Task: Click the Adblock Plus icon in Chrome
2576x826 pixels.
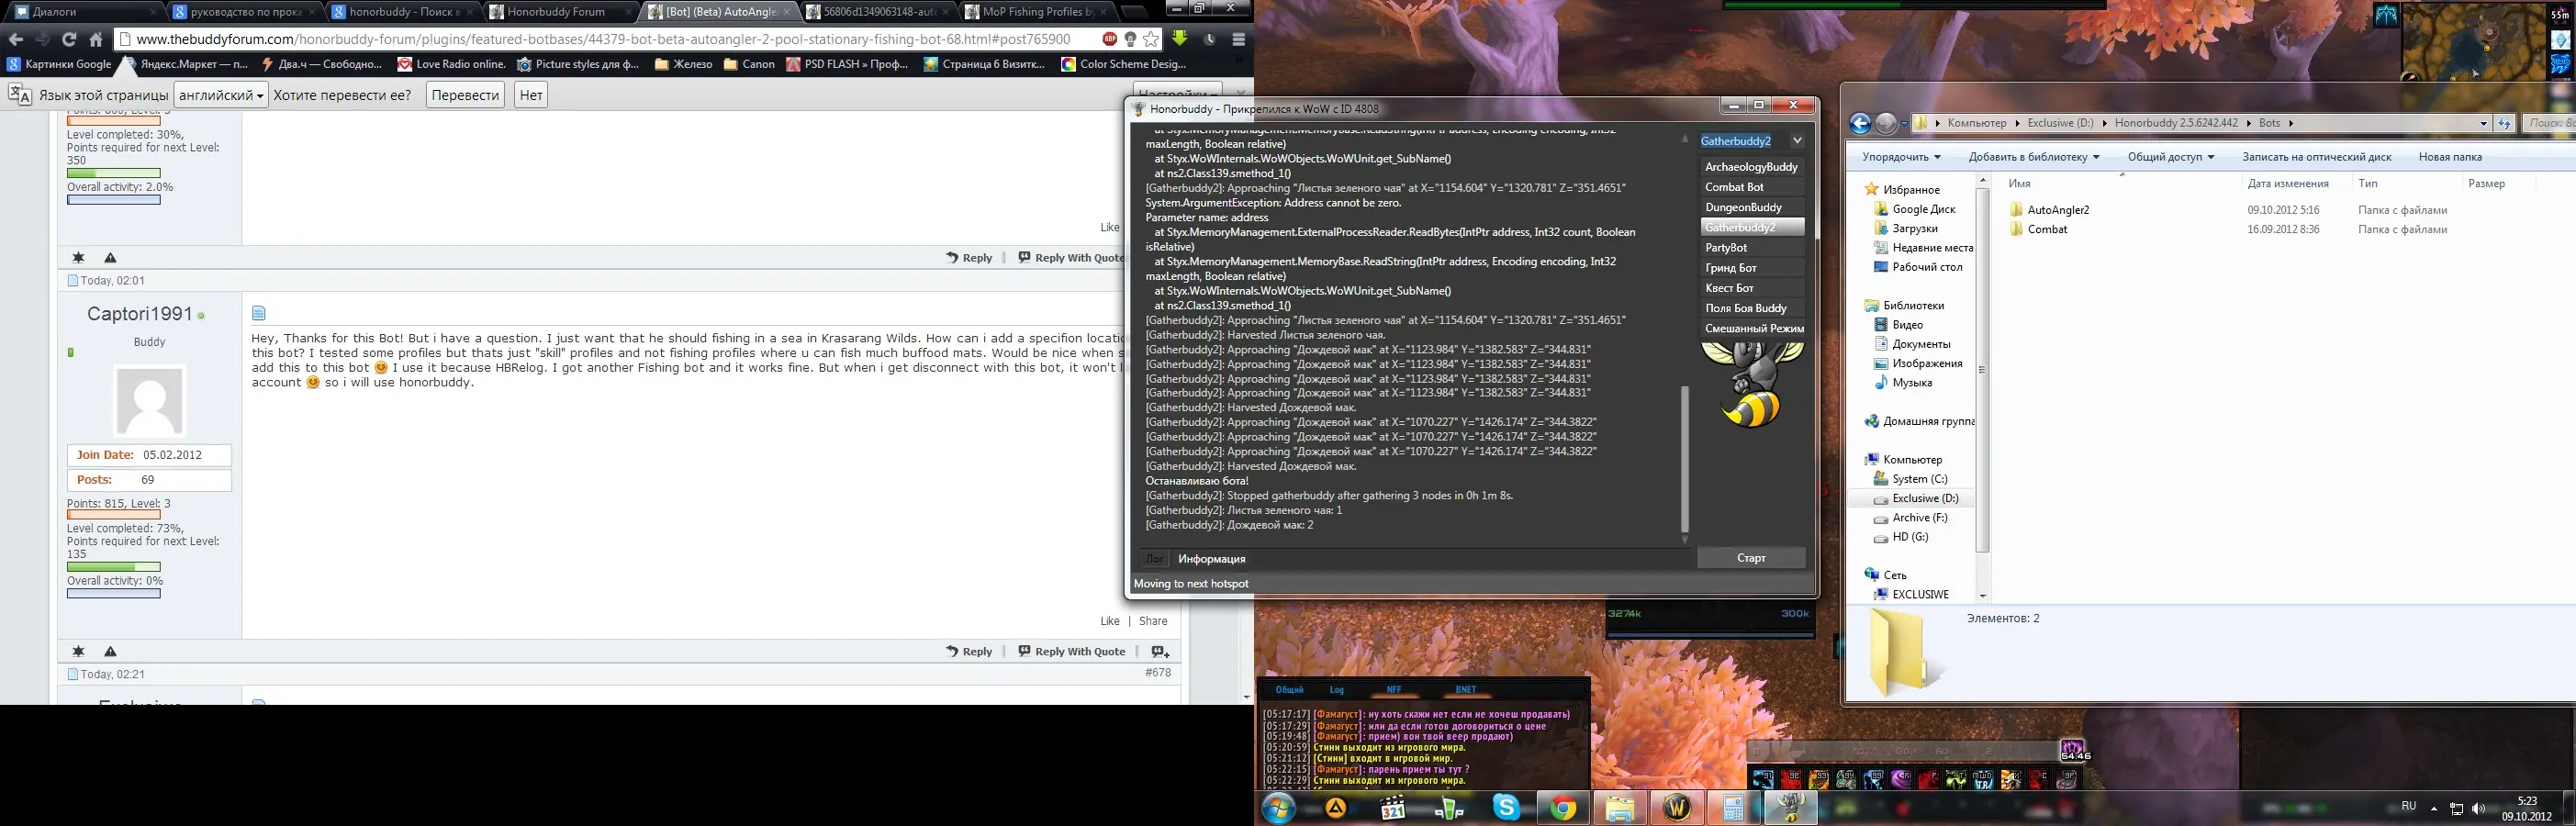Action: pyautogui.click(x=1109, y=39)
